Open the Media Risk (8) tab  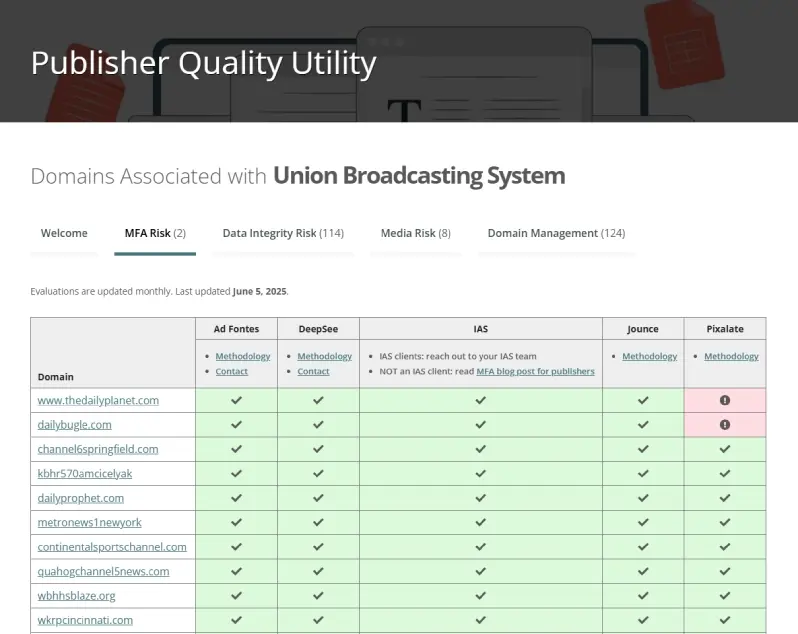pos(416,233)
